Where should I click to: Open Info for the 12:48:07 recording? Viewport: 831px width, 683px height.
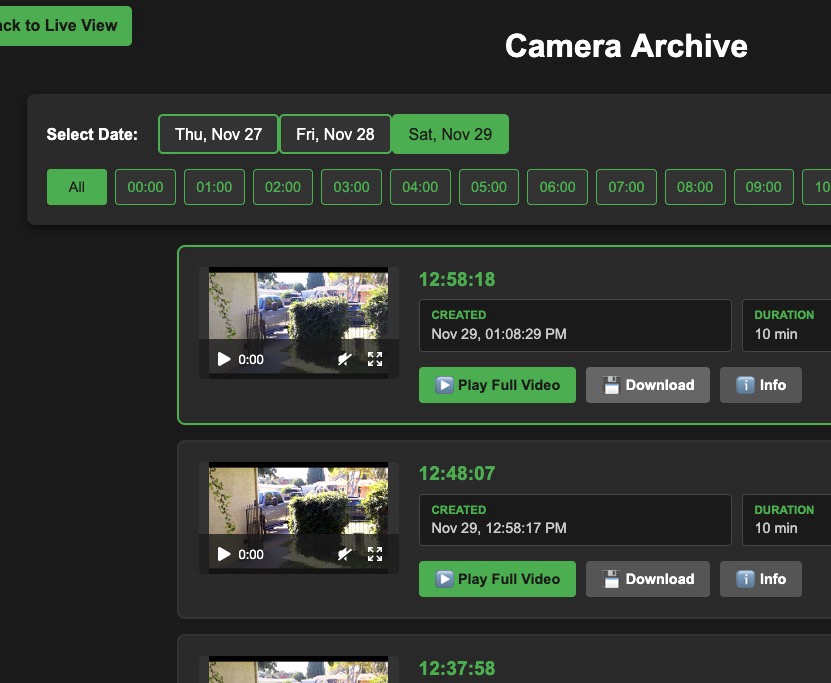point(761,579)
